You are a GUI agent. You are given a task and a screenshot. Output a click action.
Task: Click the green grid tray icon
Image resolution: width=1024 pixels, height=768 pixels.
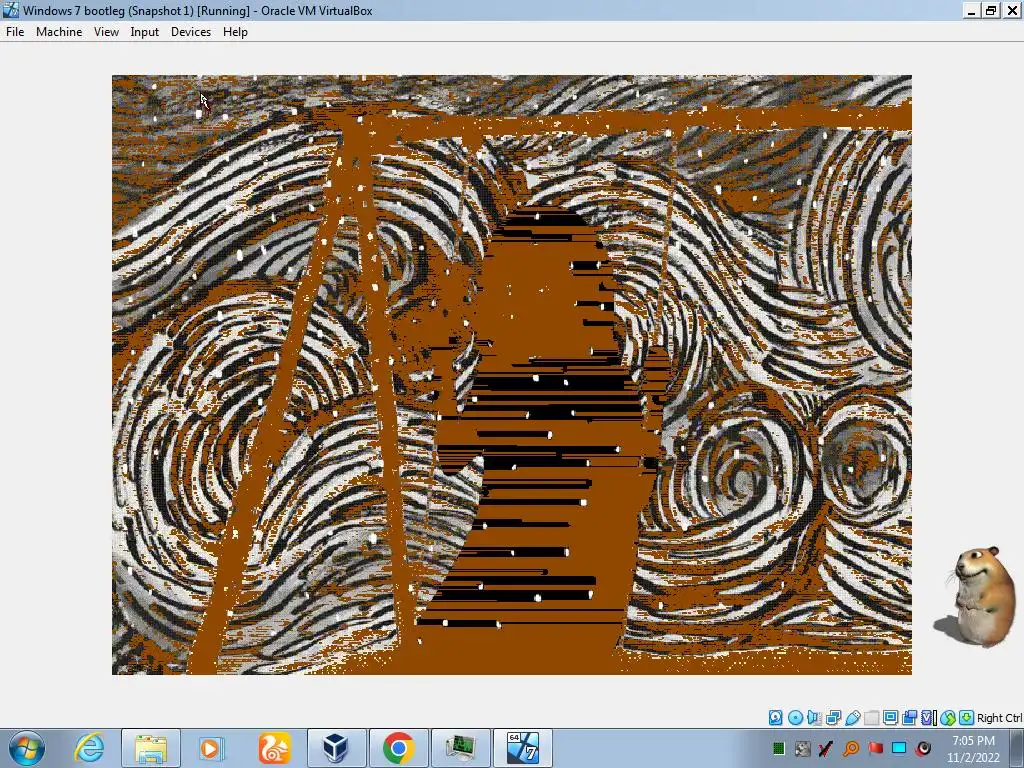tap(778, 748)
